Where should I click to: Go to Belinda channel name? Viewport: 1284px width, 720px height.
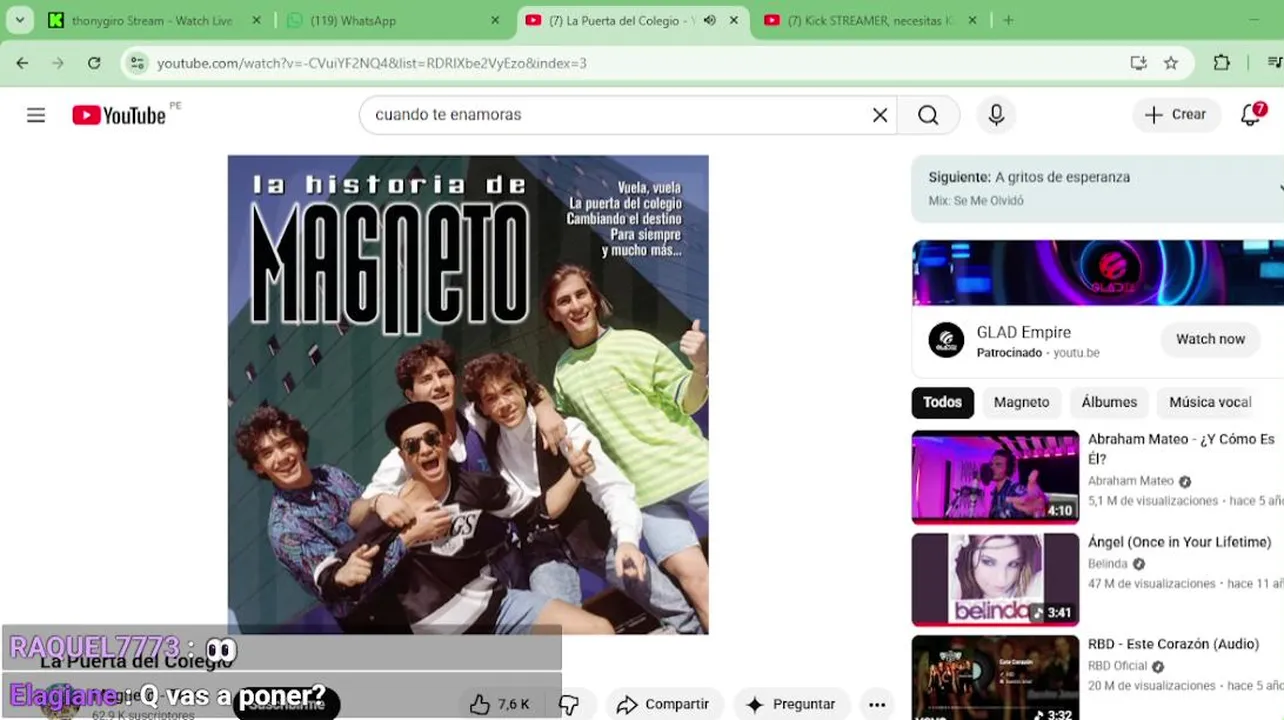click(x=1107, y=564)
